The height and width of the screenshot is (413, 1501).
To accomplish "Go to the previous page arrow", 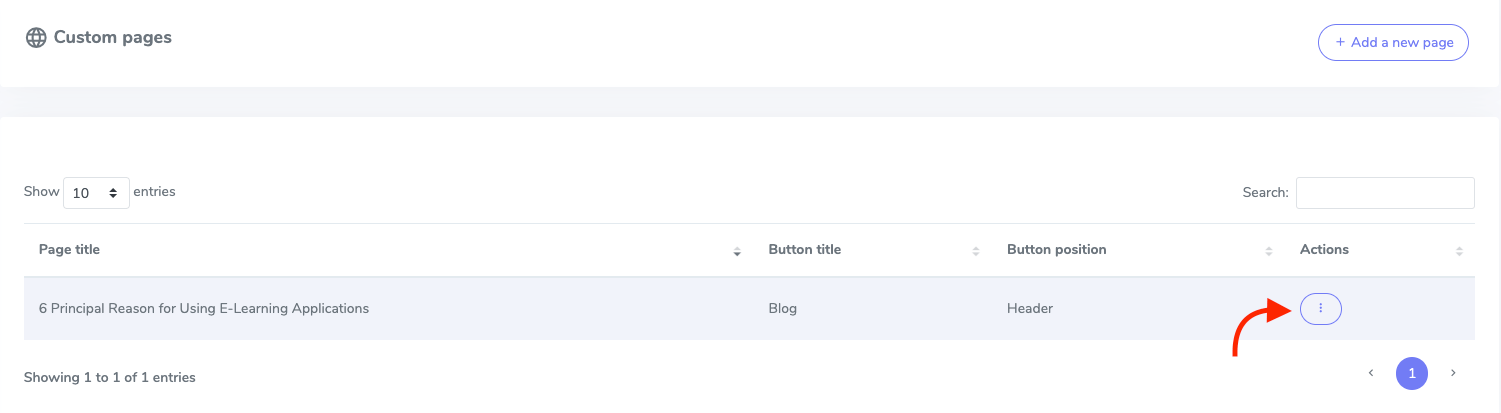I will pyautogui.click(x=1370, y=373).
